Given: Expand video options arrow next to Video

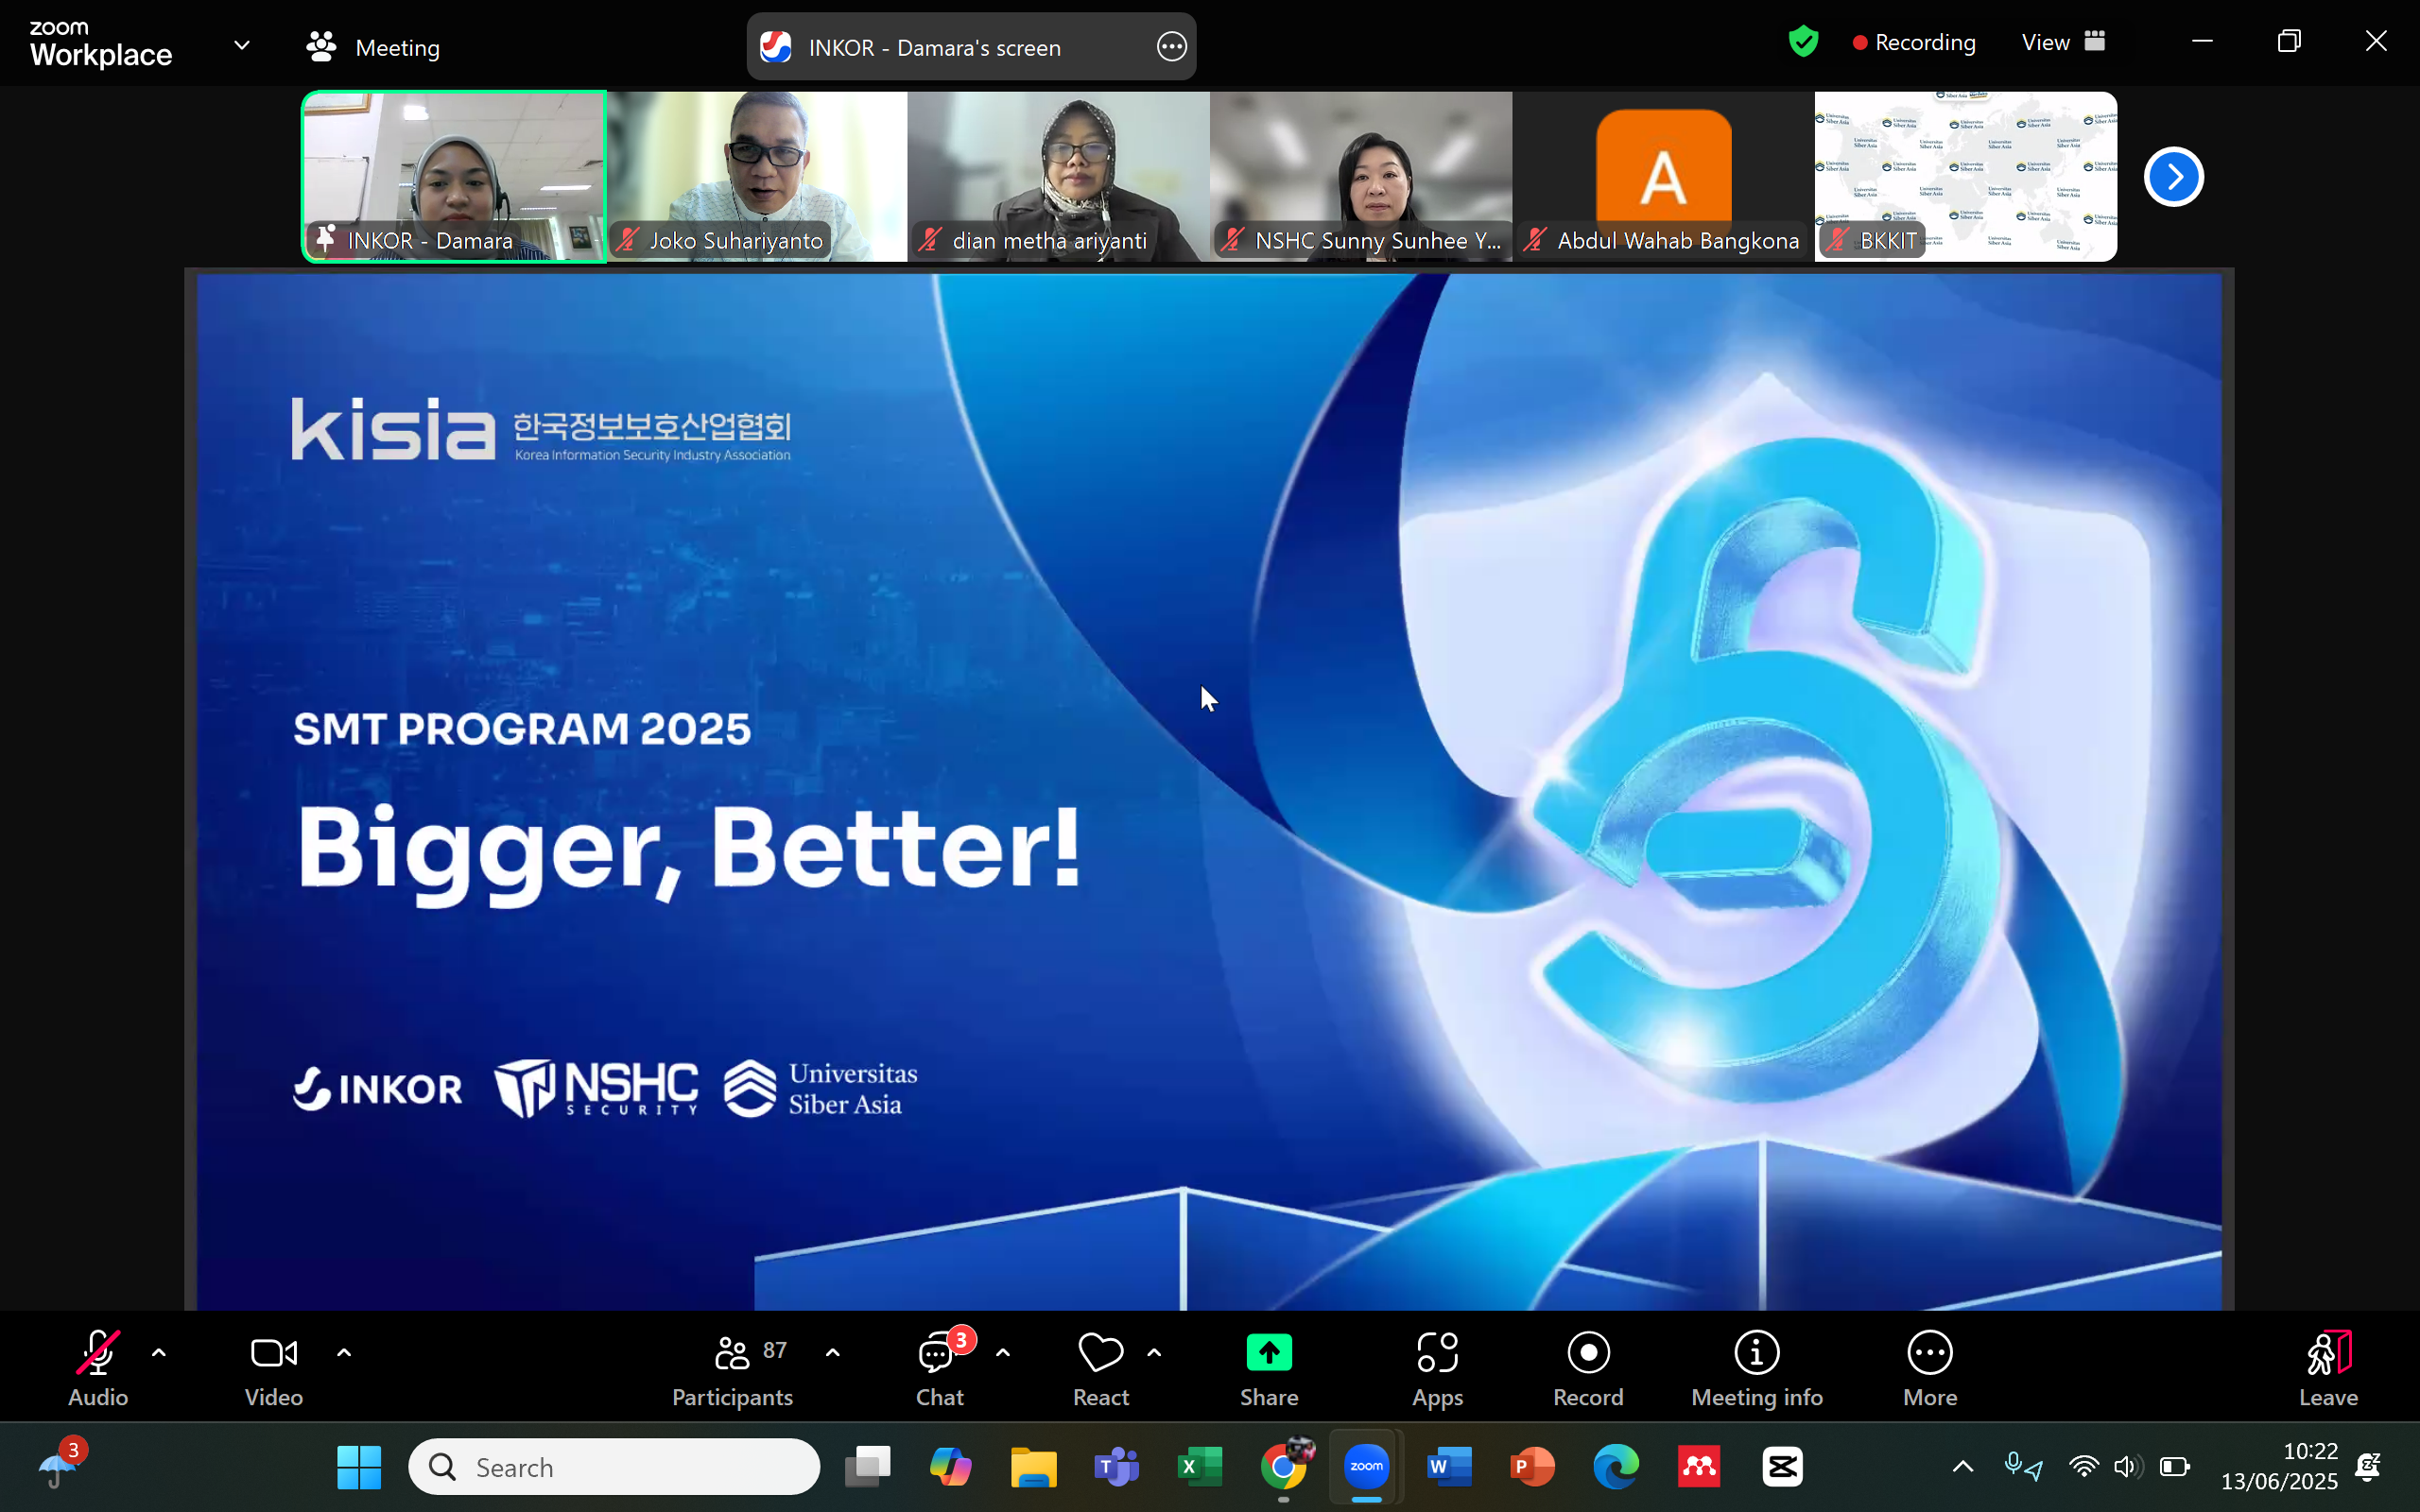Looking at the screenshot, I should point(344,1353).
